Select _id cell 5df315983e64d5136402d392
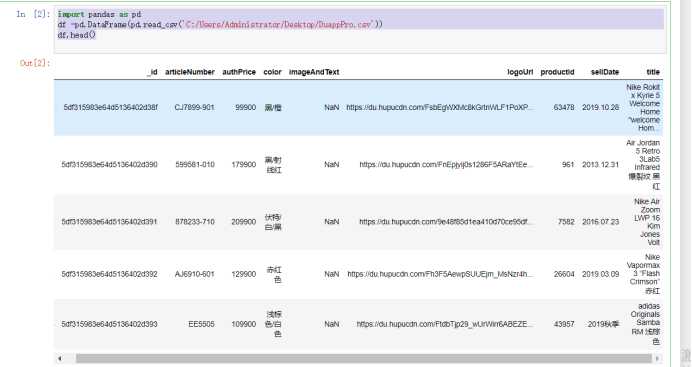 [109, 274]
